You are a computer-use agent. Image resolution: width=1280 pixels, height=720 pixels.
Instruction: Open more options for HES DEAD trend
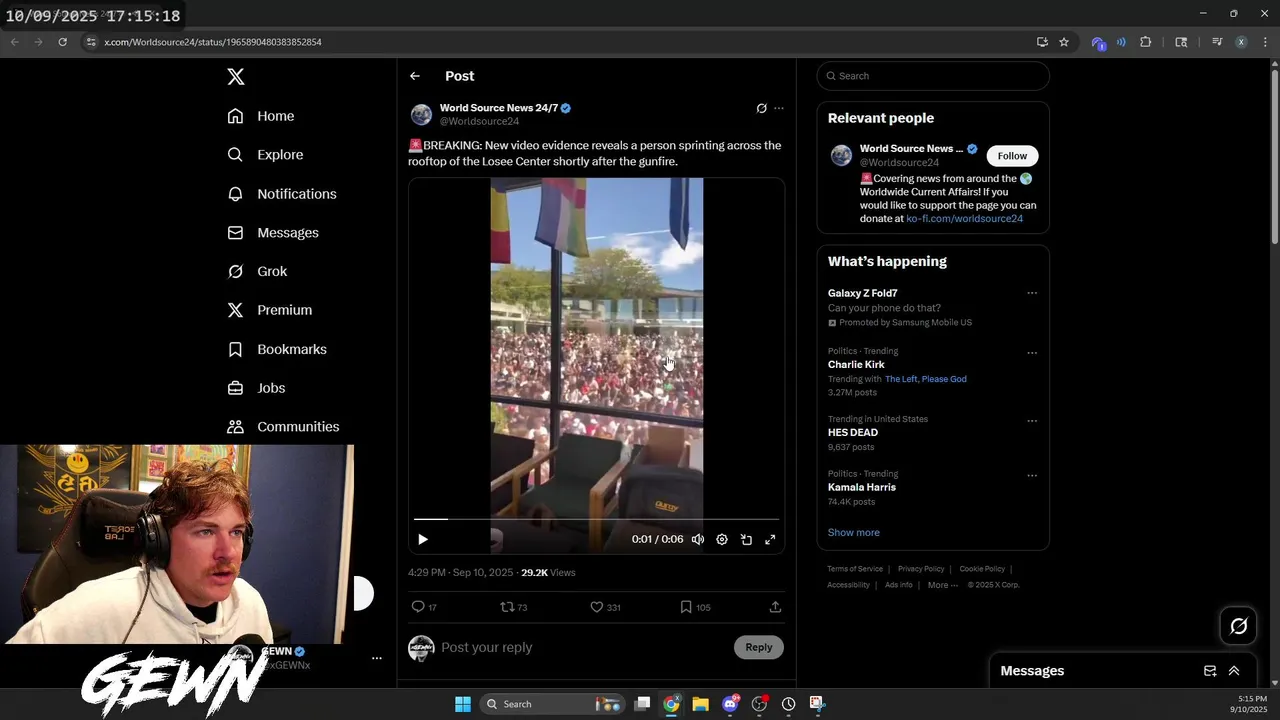[1032, 421]
